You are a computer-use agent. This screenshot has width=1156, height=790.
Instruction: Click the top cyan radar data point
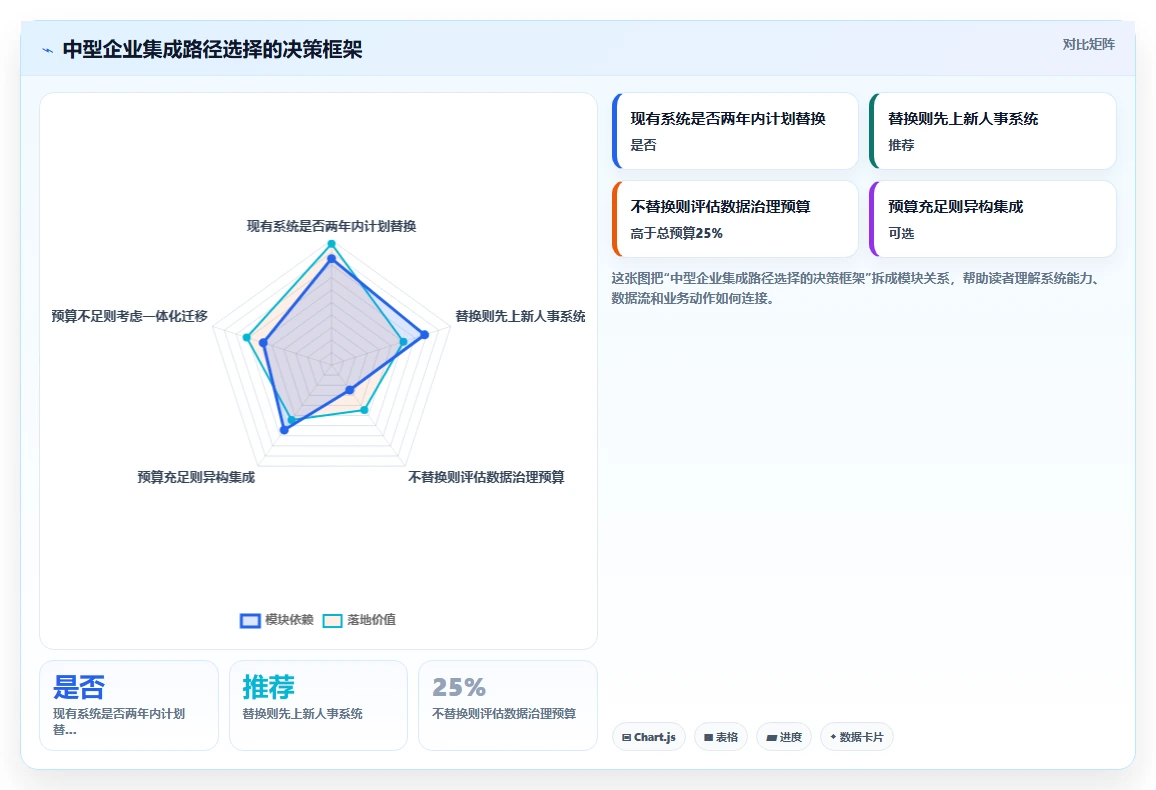tap(332, 244)
